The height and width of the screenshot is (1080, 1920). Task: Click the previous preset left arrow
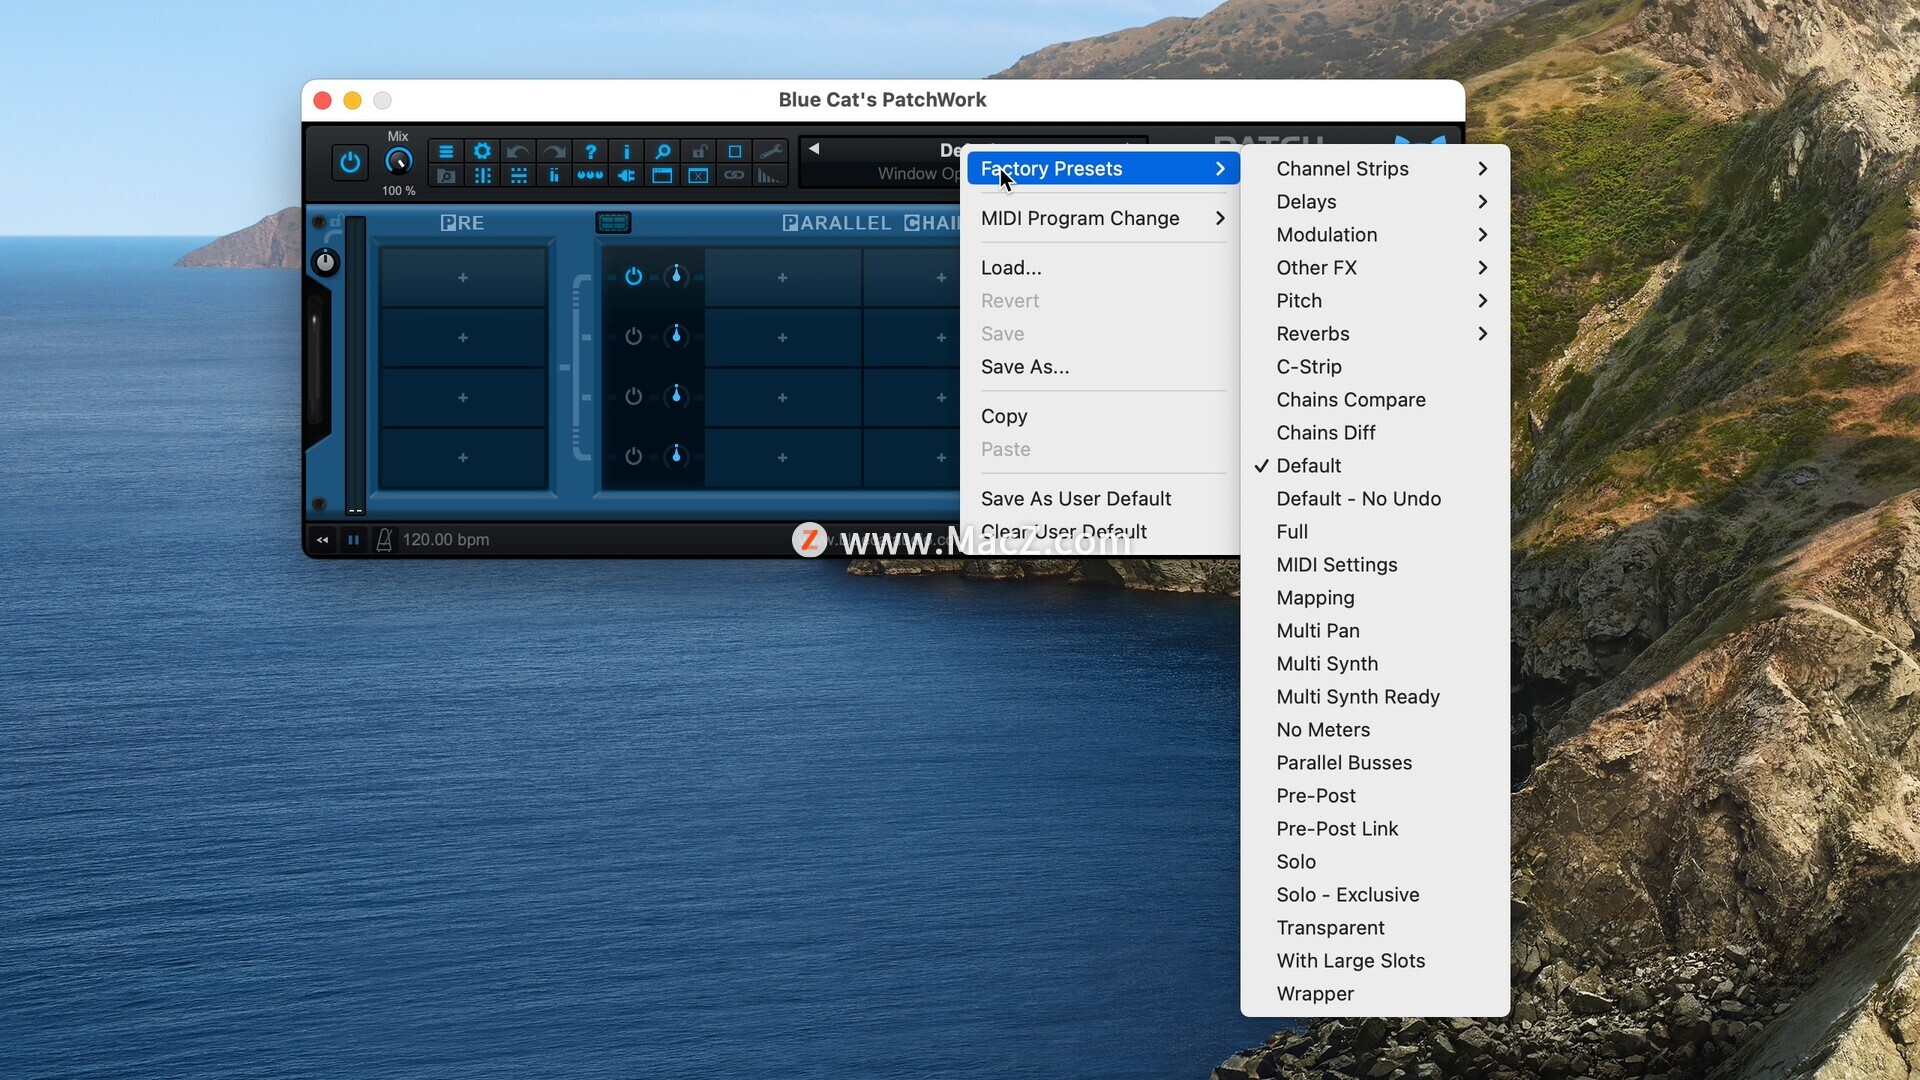pos(814,149)
